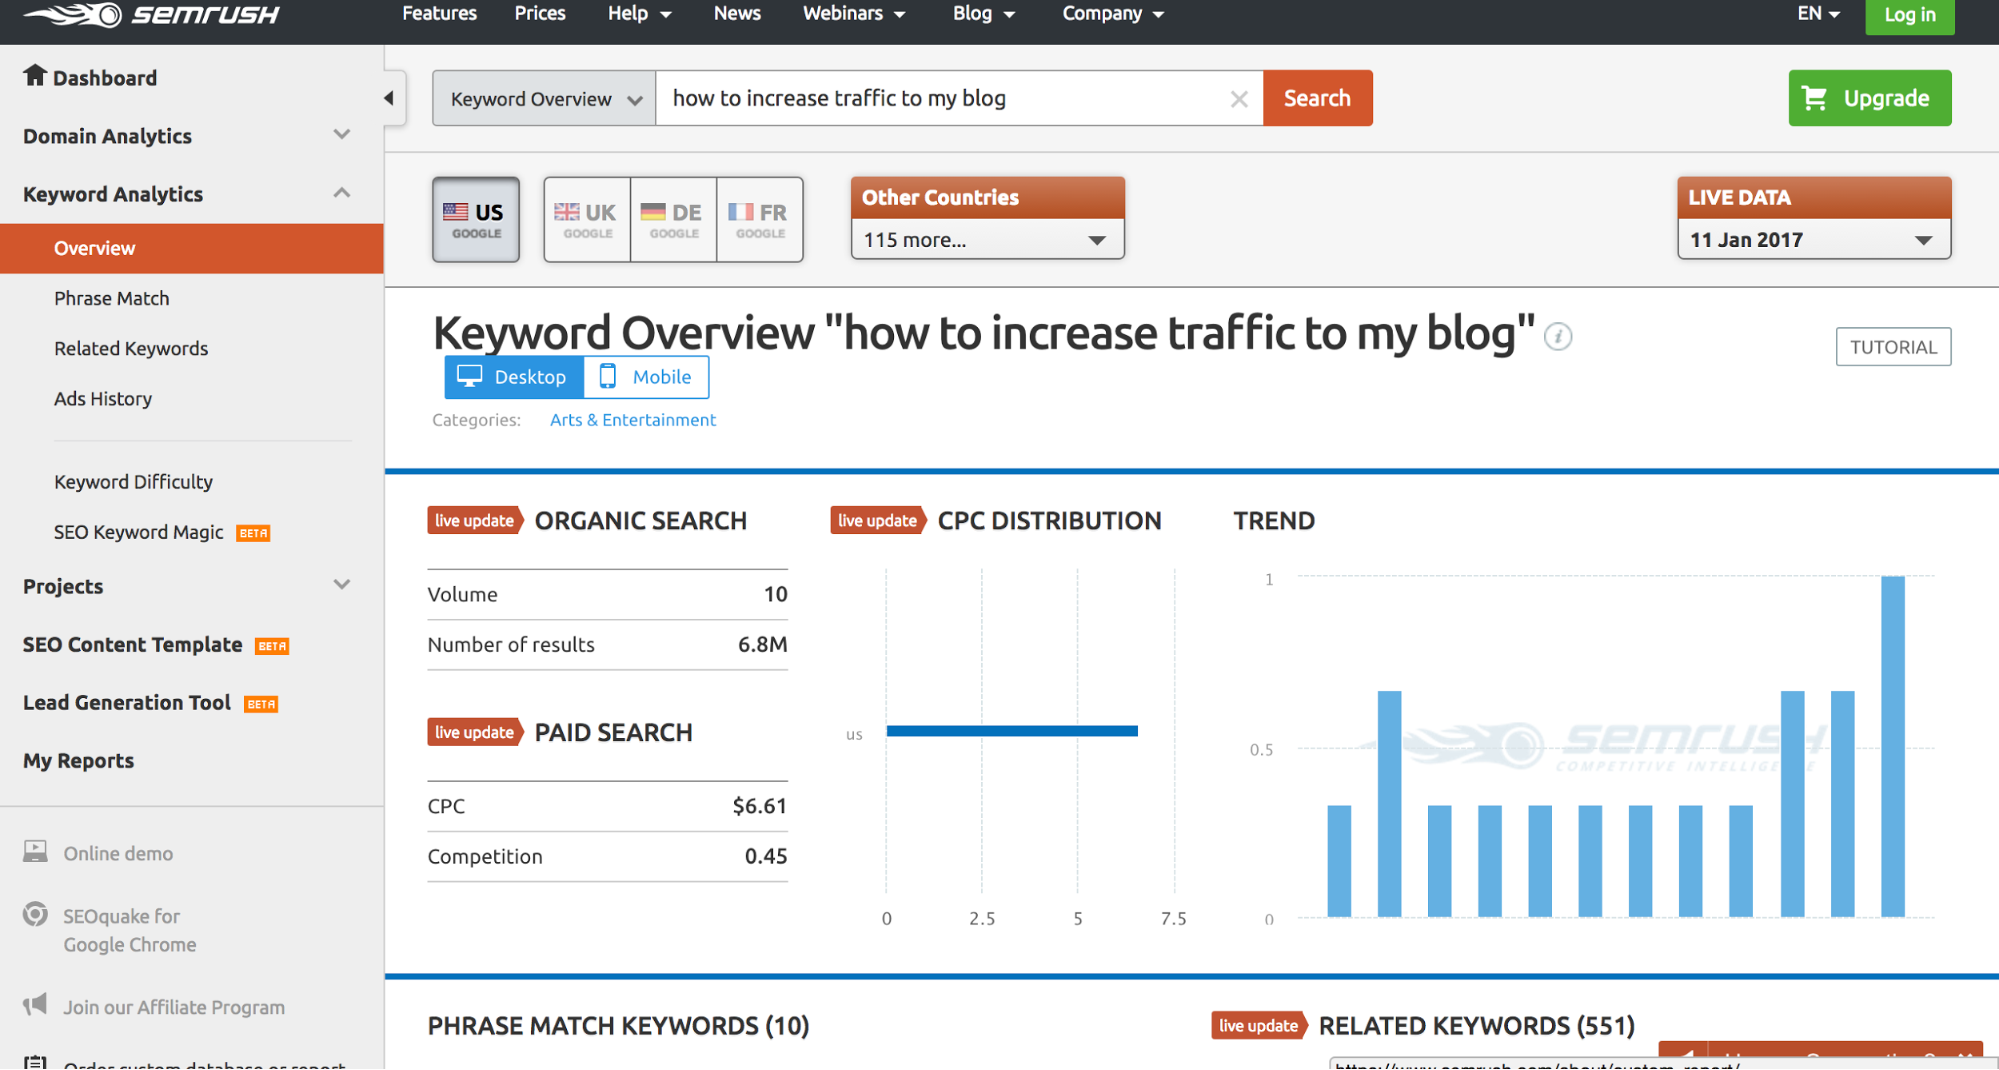This screenshot has height=1070, width=1999.
Task: Open Blog menu dropdown
Action: 983,14
